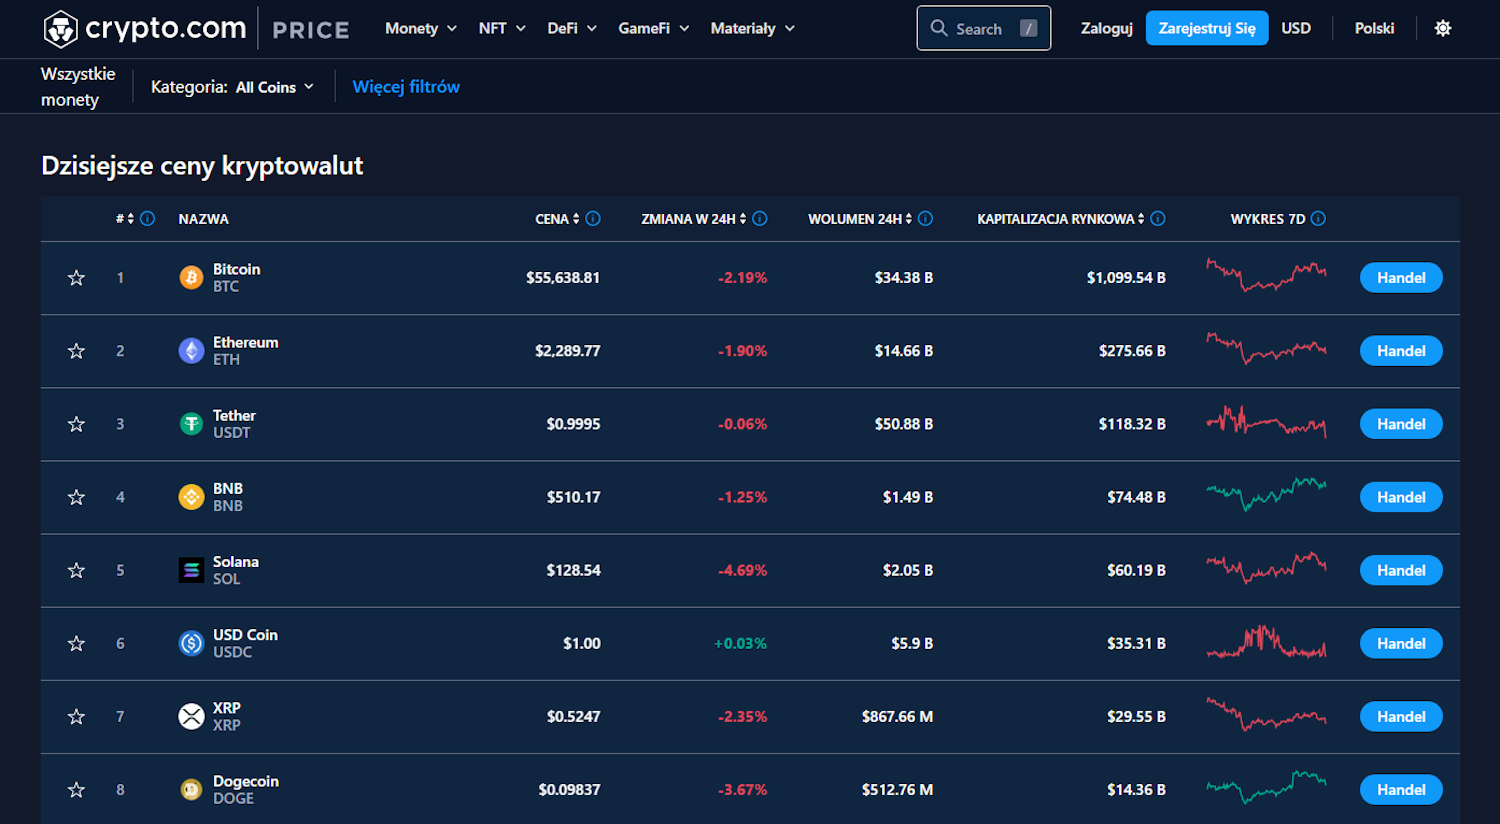Open info icon next to KAPITALIZACJA RYNKOWA
The width and height of the screenshot is (1500, 824).
1158,218
